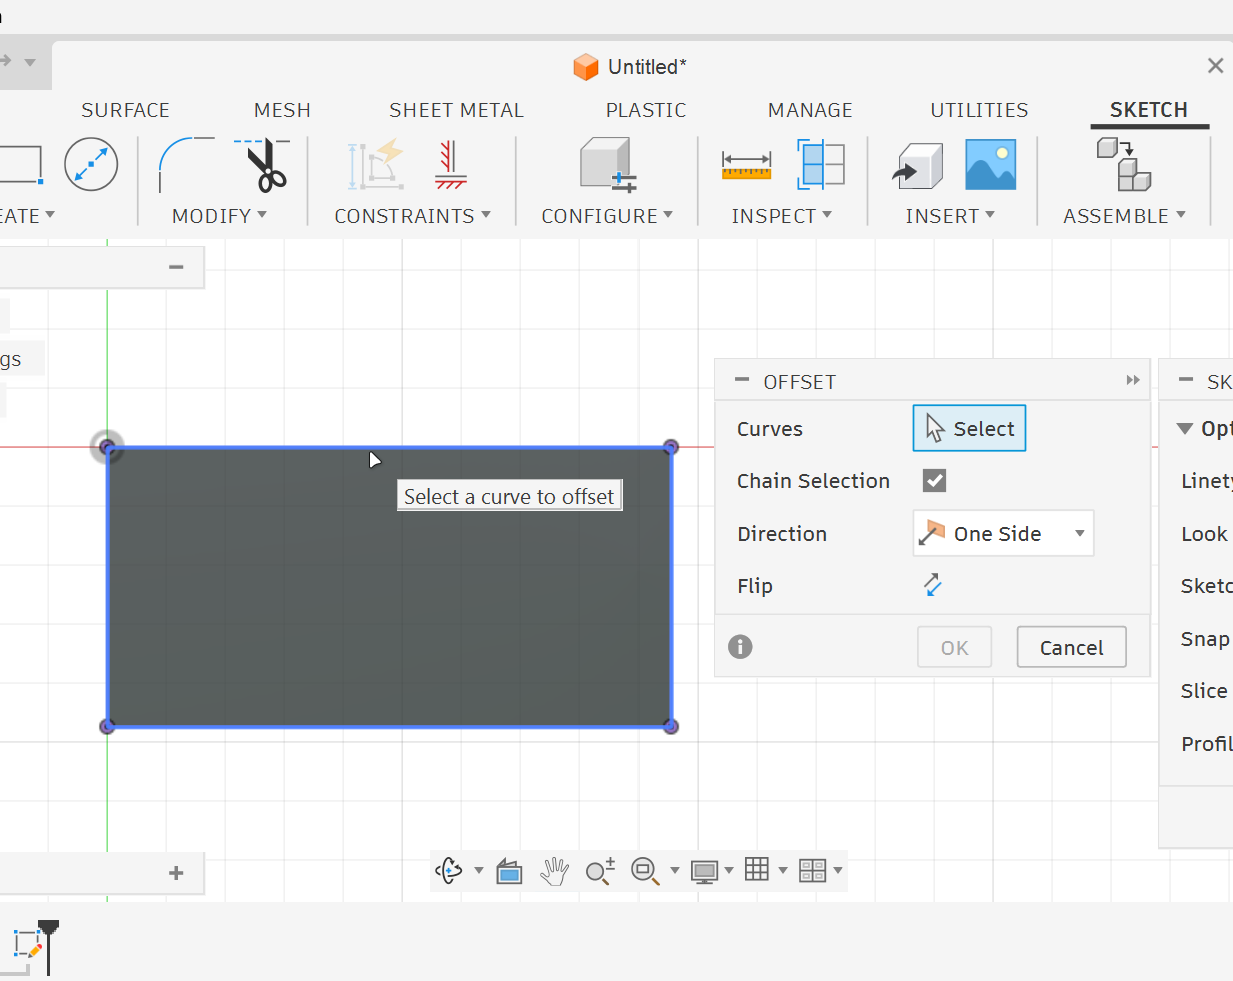Select the Fillet tool in Modify
This screenshot has width=1233, height=981.
click(x=186, y=164)
